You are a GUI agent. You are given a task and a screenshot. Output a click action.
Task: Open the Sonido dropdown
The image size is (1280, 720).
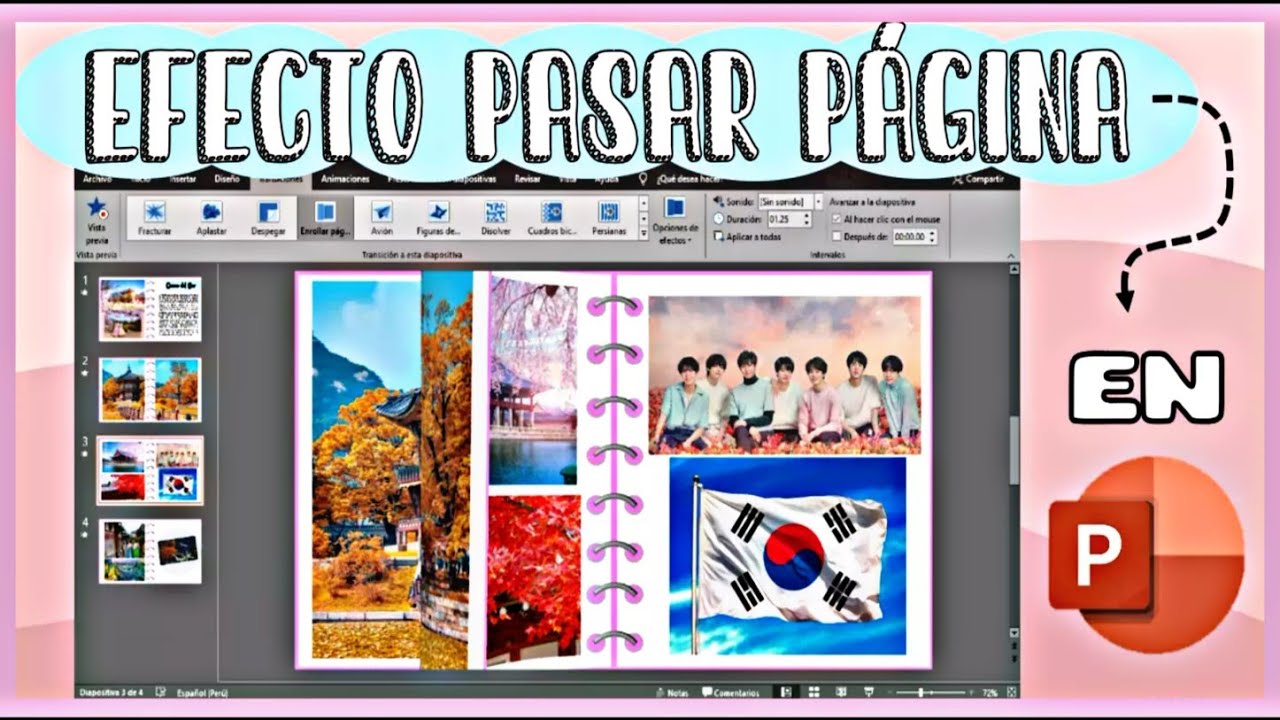[818, 201]
